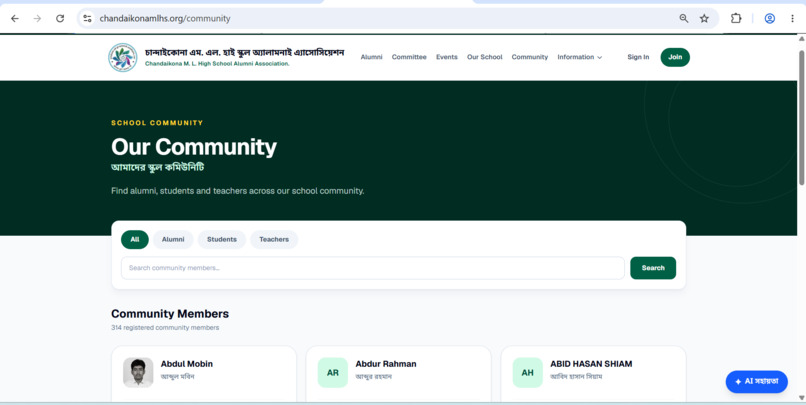Click the Our Community heading
This screenshot has height=405, width=806.
(x=194, y=147)
